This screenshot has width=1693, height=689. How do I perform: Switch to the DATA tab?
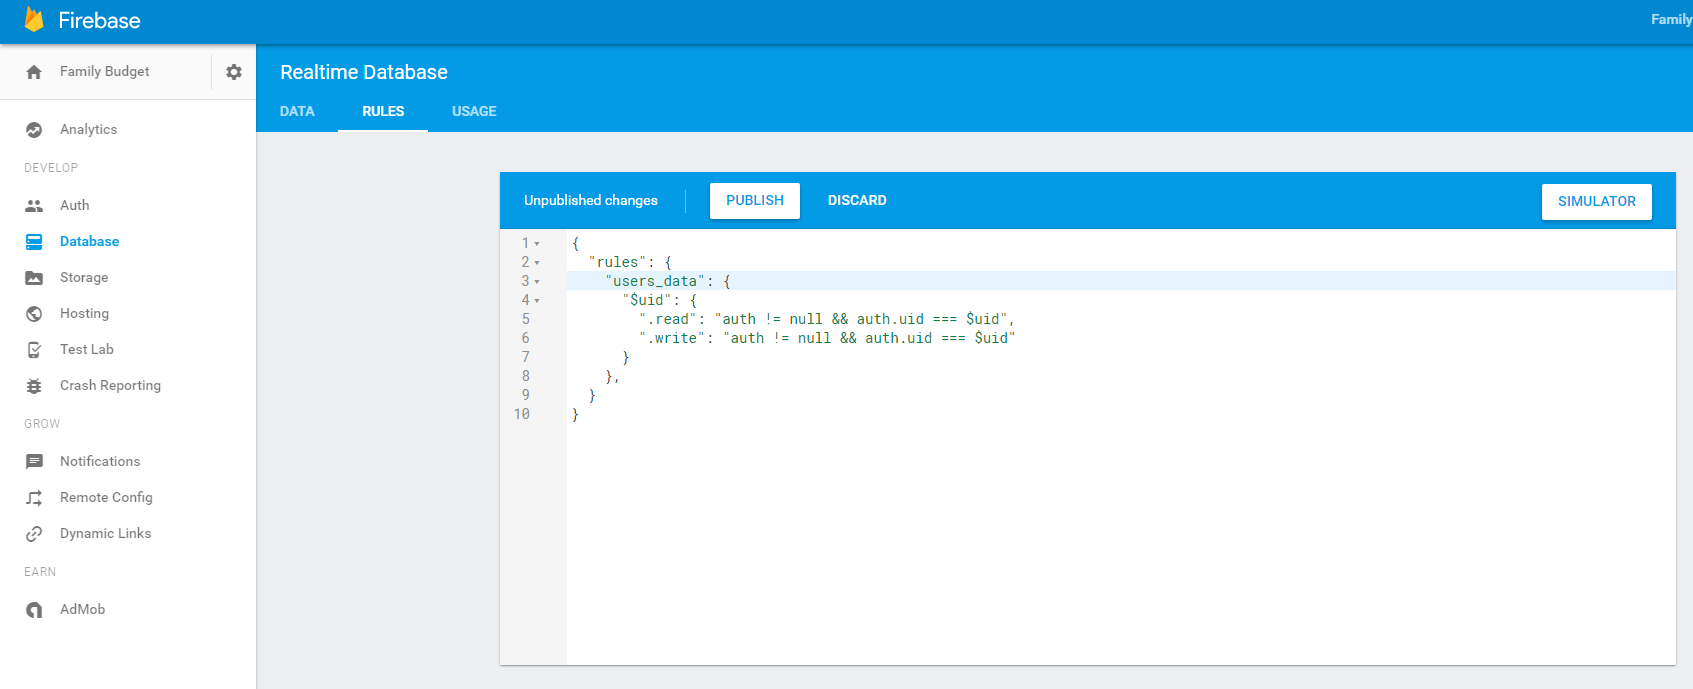click(297, 111)
